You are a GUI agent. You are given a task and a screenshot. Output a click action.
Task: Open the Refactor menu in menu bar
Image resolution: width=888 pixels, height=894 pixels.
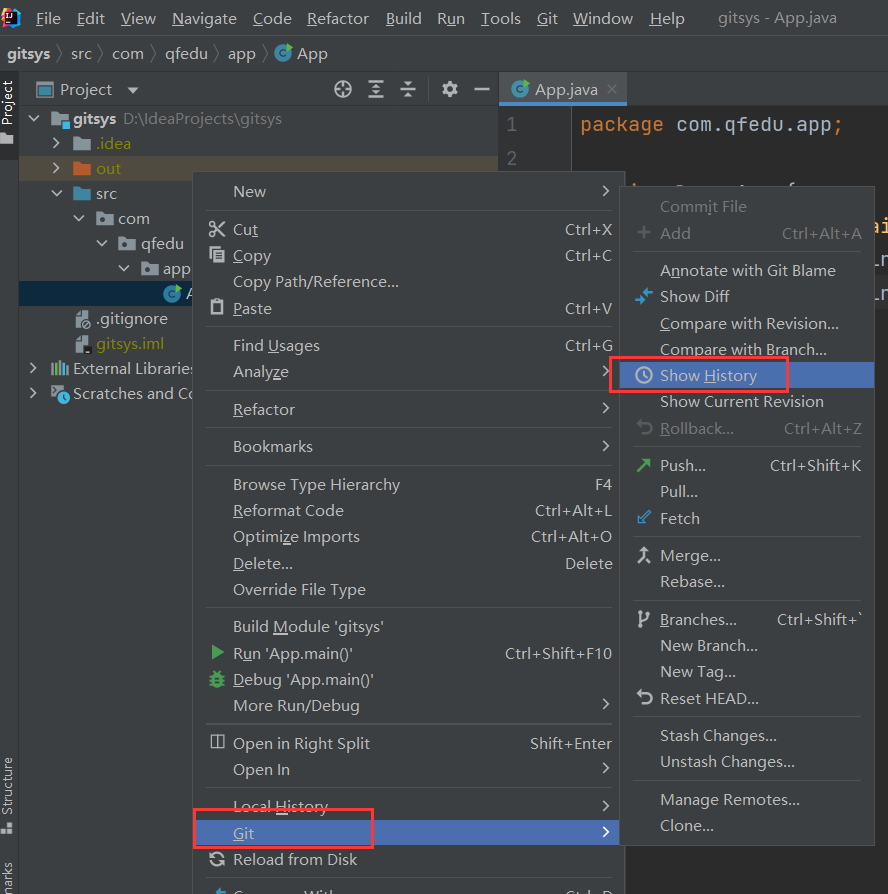338,18
